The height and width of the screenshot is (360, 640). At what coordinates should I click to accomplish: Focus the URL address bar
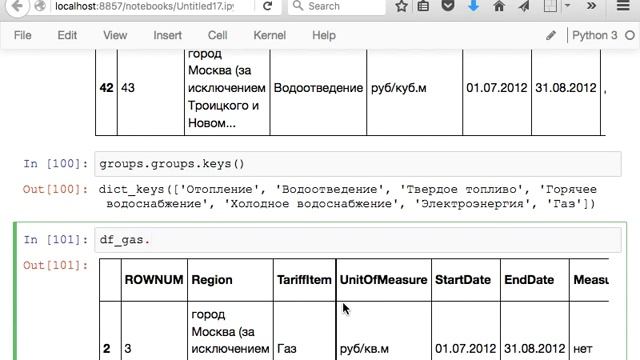coord(144,6)
